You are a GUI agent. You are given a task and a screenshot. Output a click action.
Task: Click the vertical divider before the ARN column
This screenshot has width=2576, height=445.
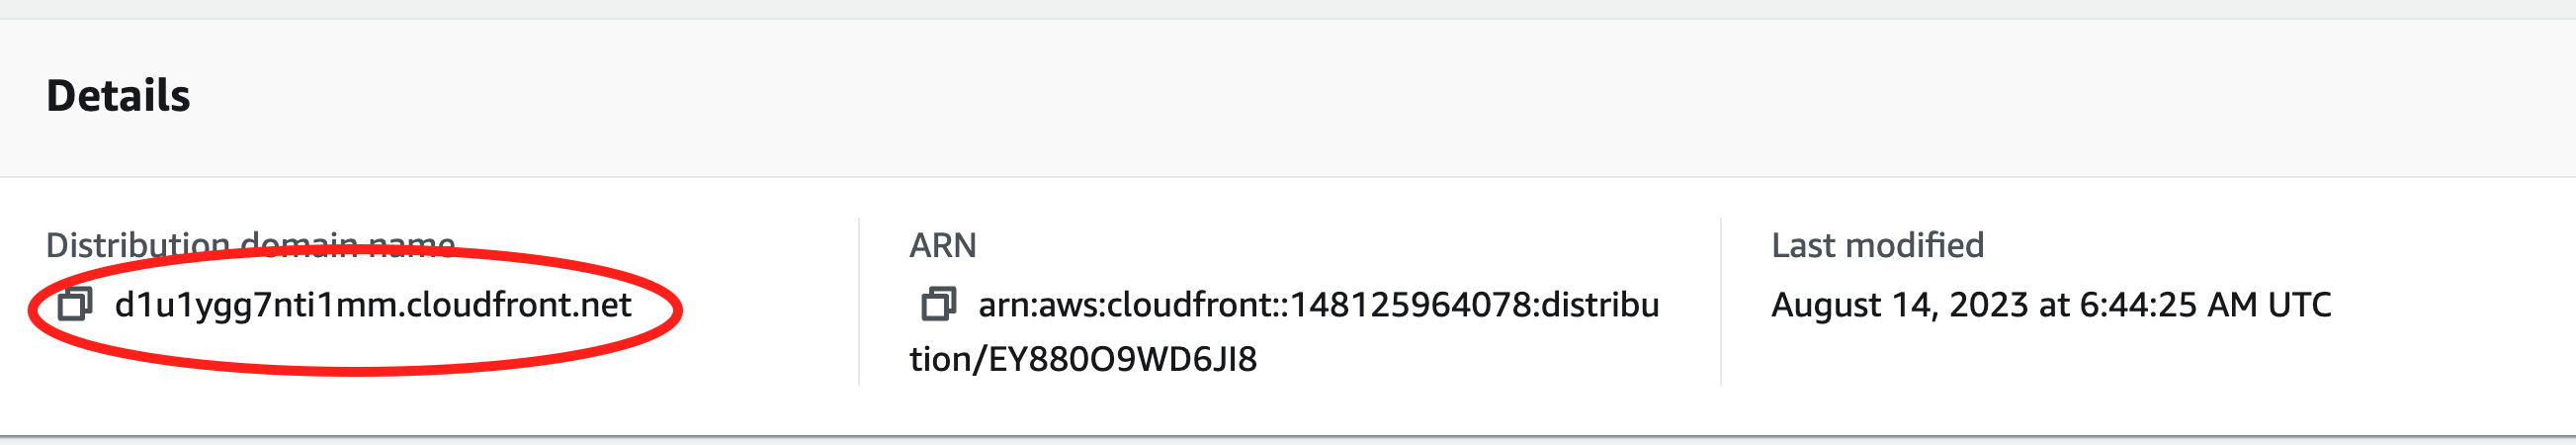pyautogui.click(x=859, y=301)
